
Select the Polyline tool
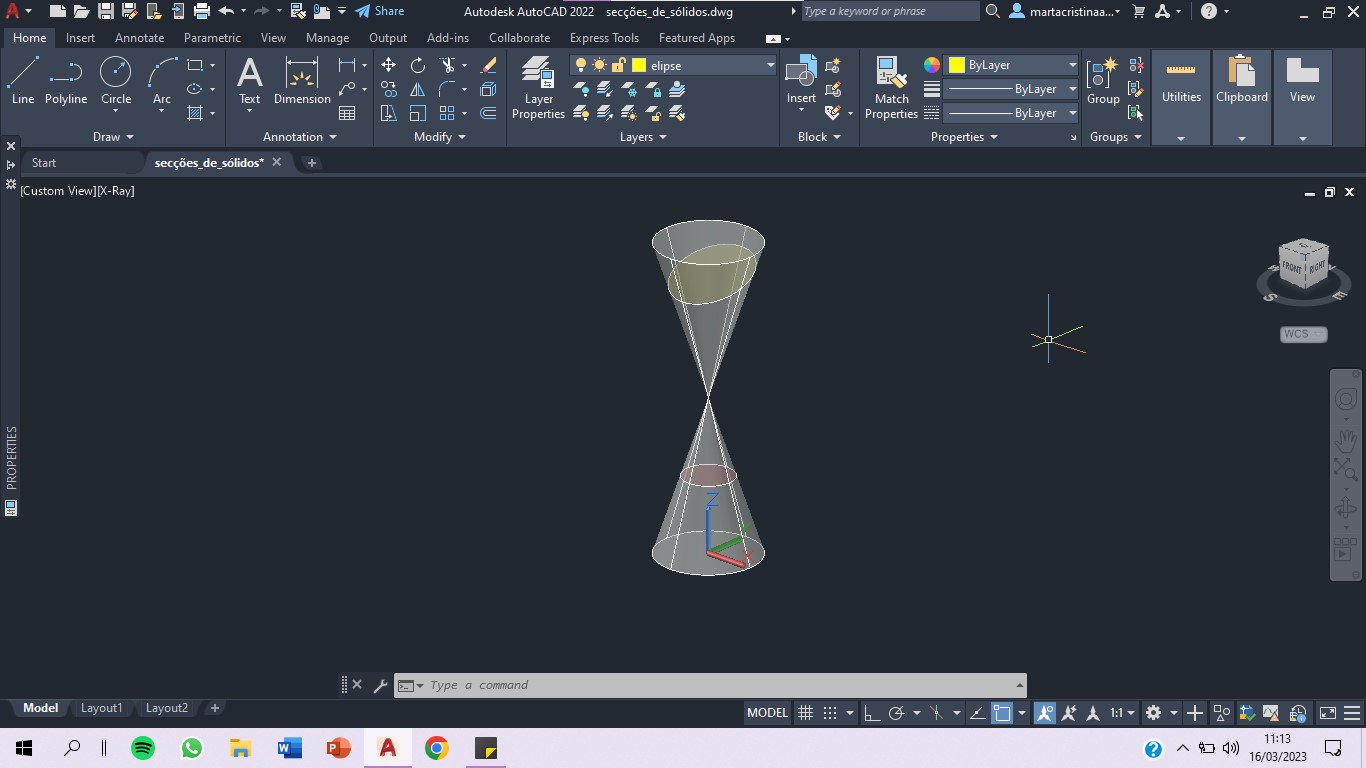[x=66, y=80]
